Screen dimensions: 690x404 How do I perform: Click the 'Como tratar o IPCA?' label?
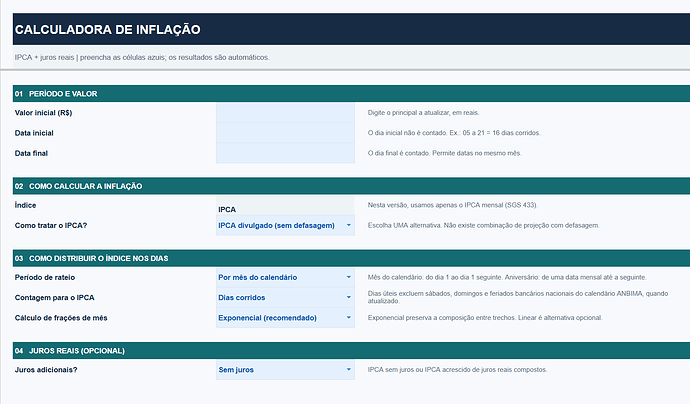coord(51,225)
